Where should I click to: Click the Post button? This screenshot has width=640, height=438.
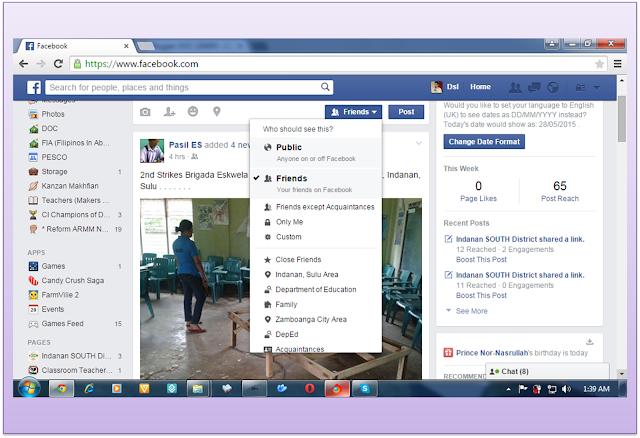click(406, 112)
